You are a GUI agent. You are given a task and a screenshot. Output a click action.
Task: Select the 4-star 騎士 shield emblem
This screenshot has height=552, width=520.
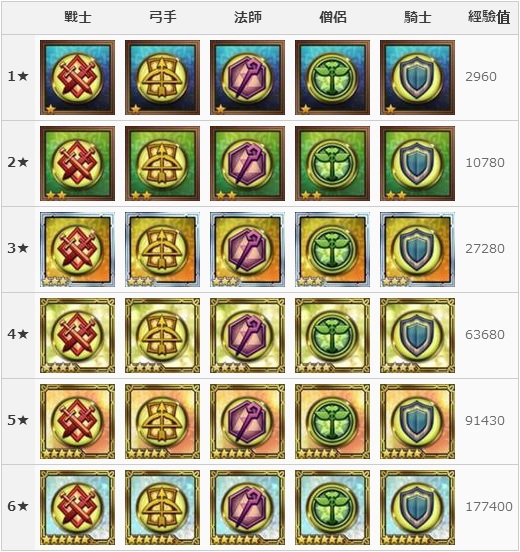(x=417, y=335)
